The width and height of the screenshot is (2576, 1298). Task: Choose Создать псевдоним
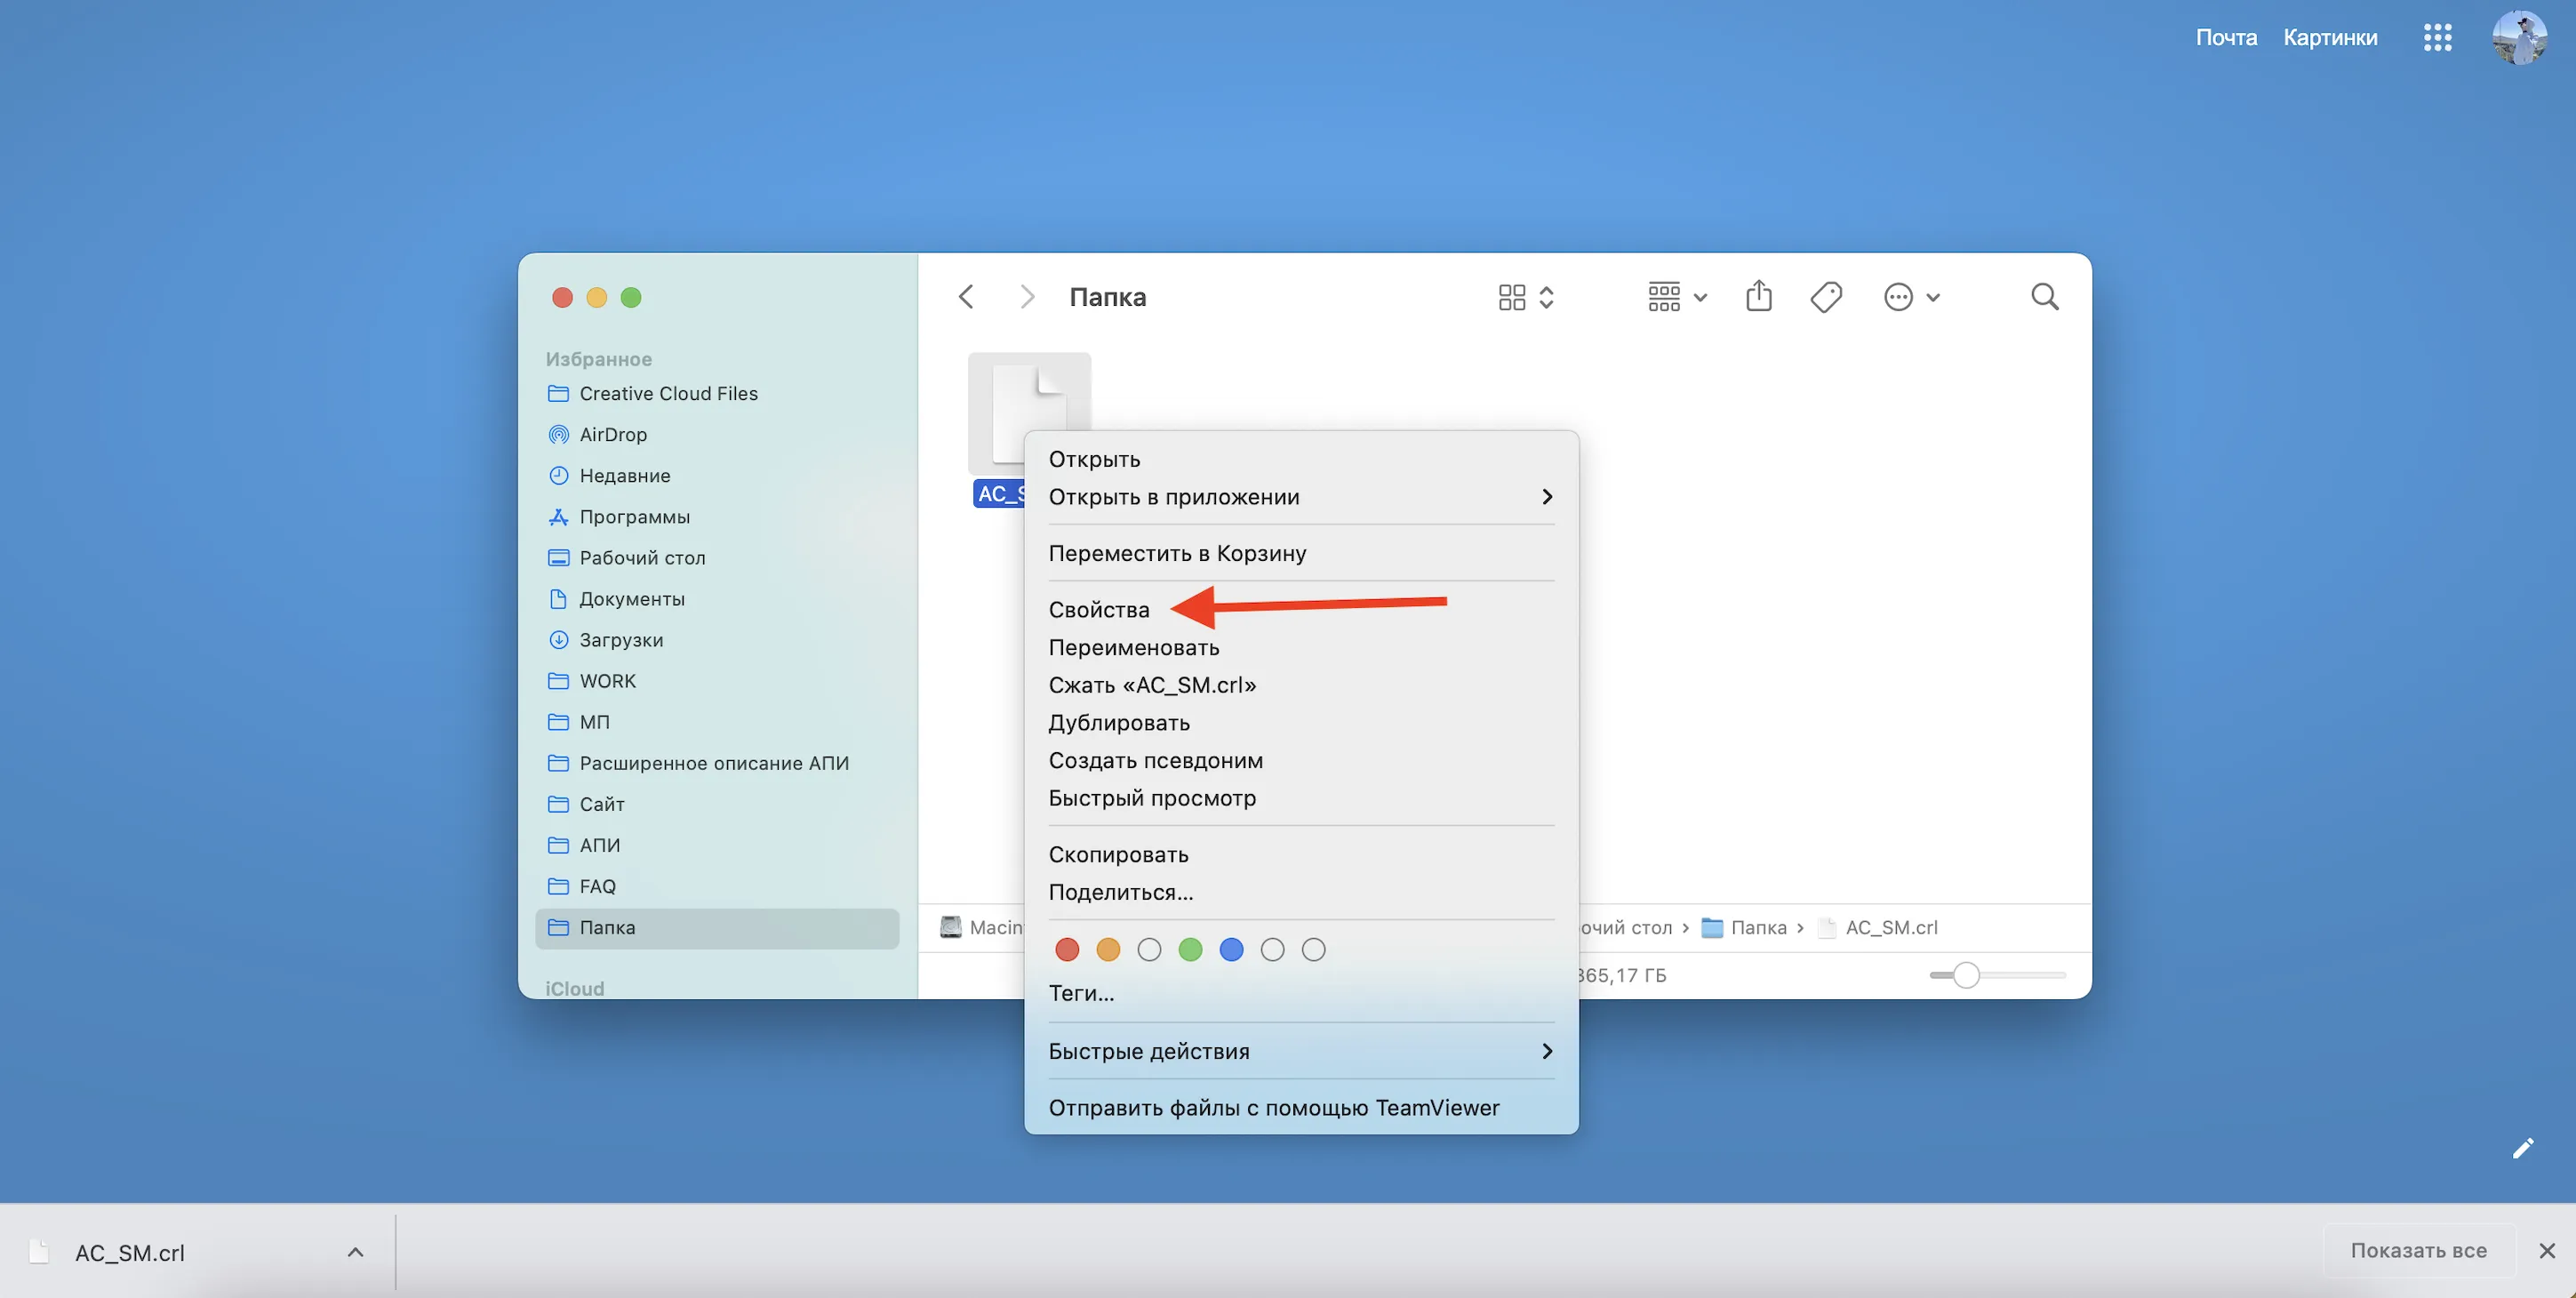[x=1301, y=760]
